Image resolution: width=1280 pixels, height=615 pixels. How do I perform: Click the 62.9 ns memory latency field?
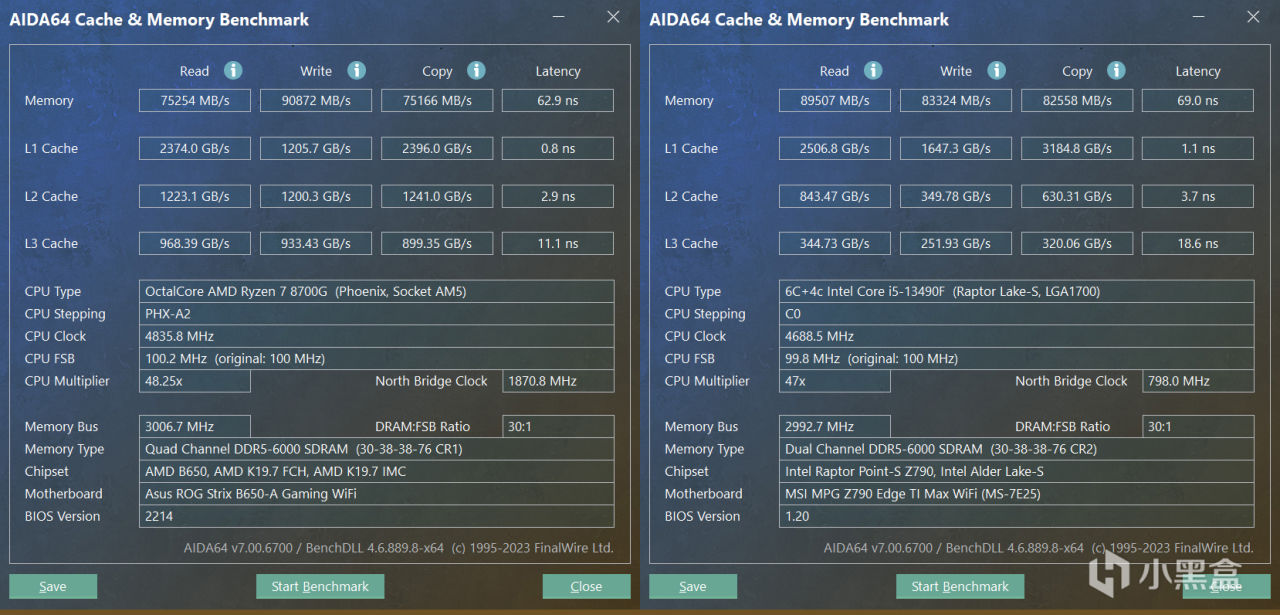tap(557, 100)
